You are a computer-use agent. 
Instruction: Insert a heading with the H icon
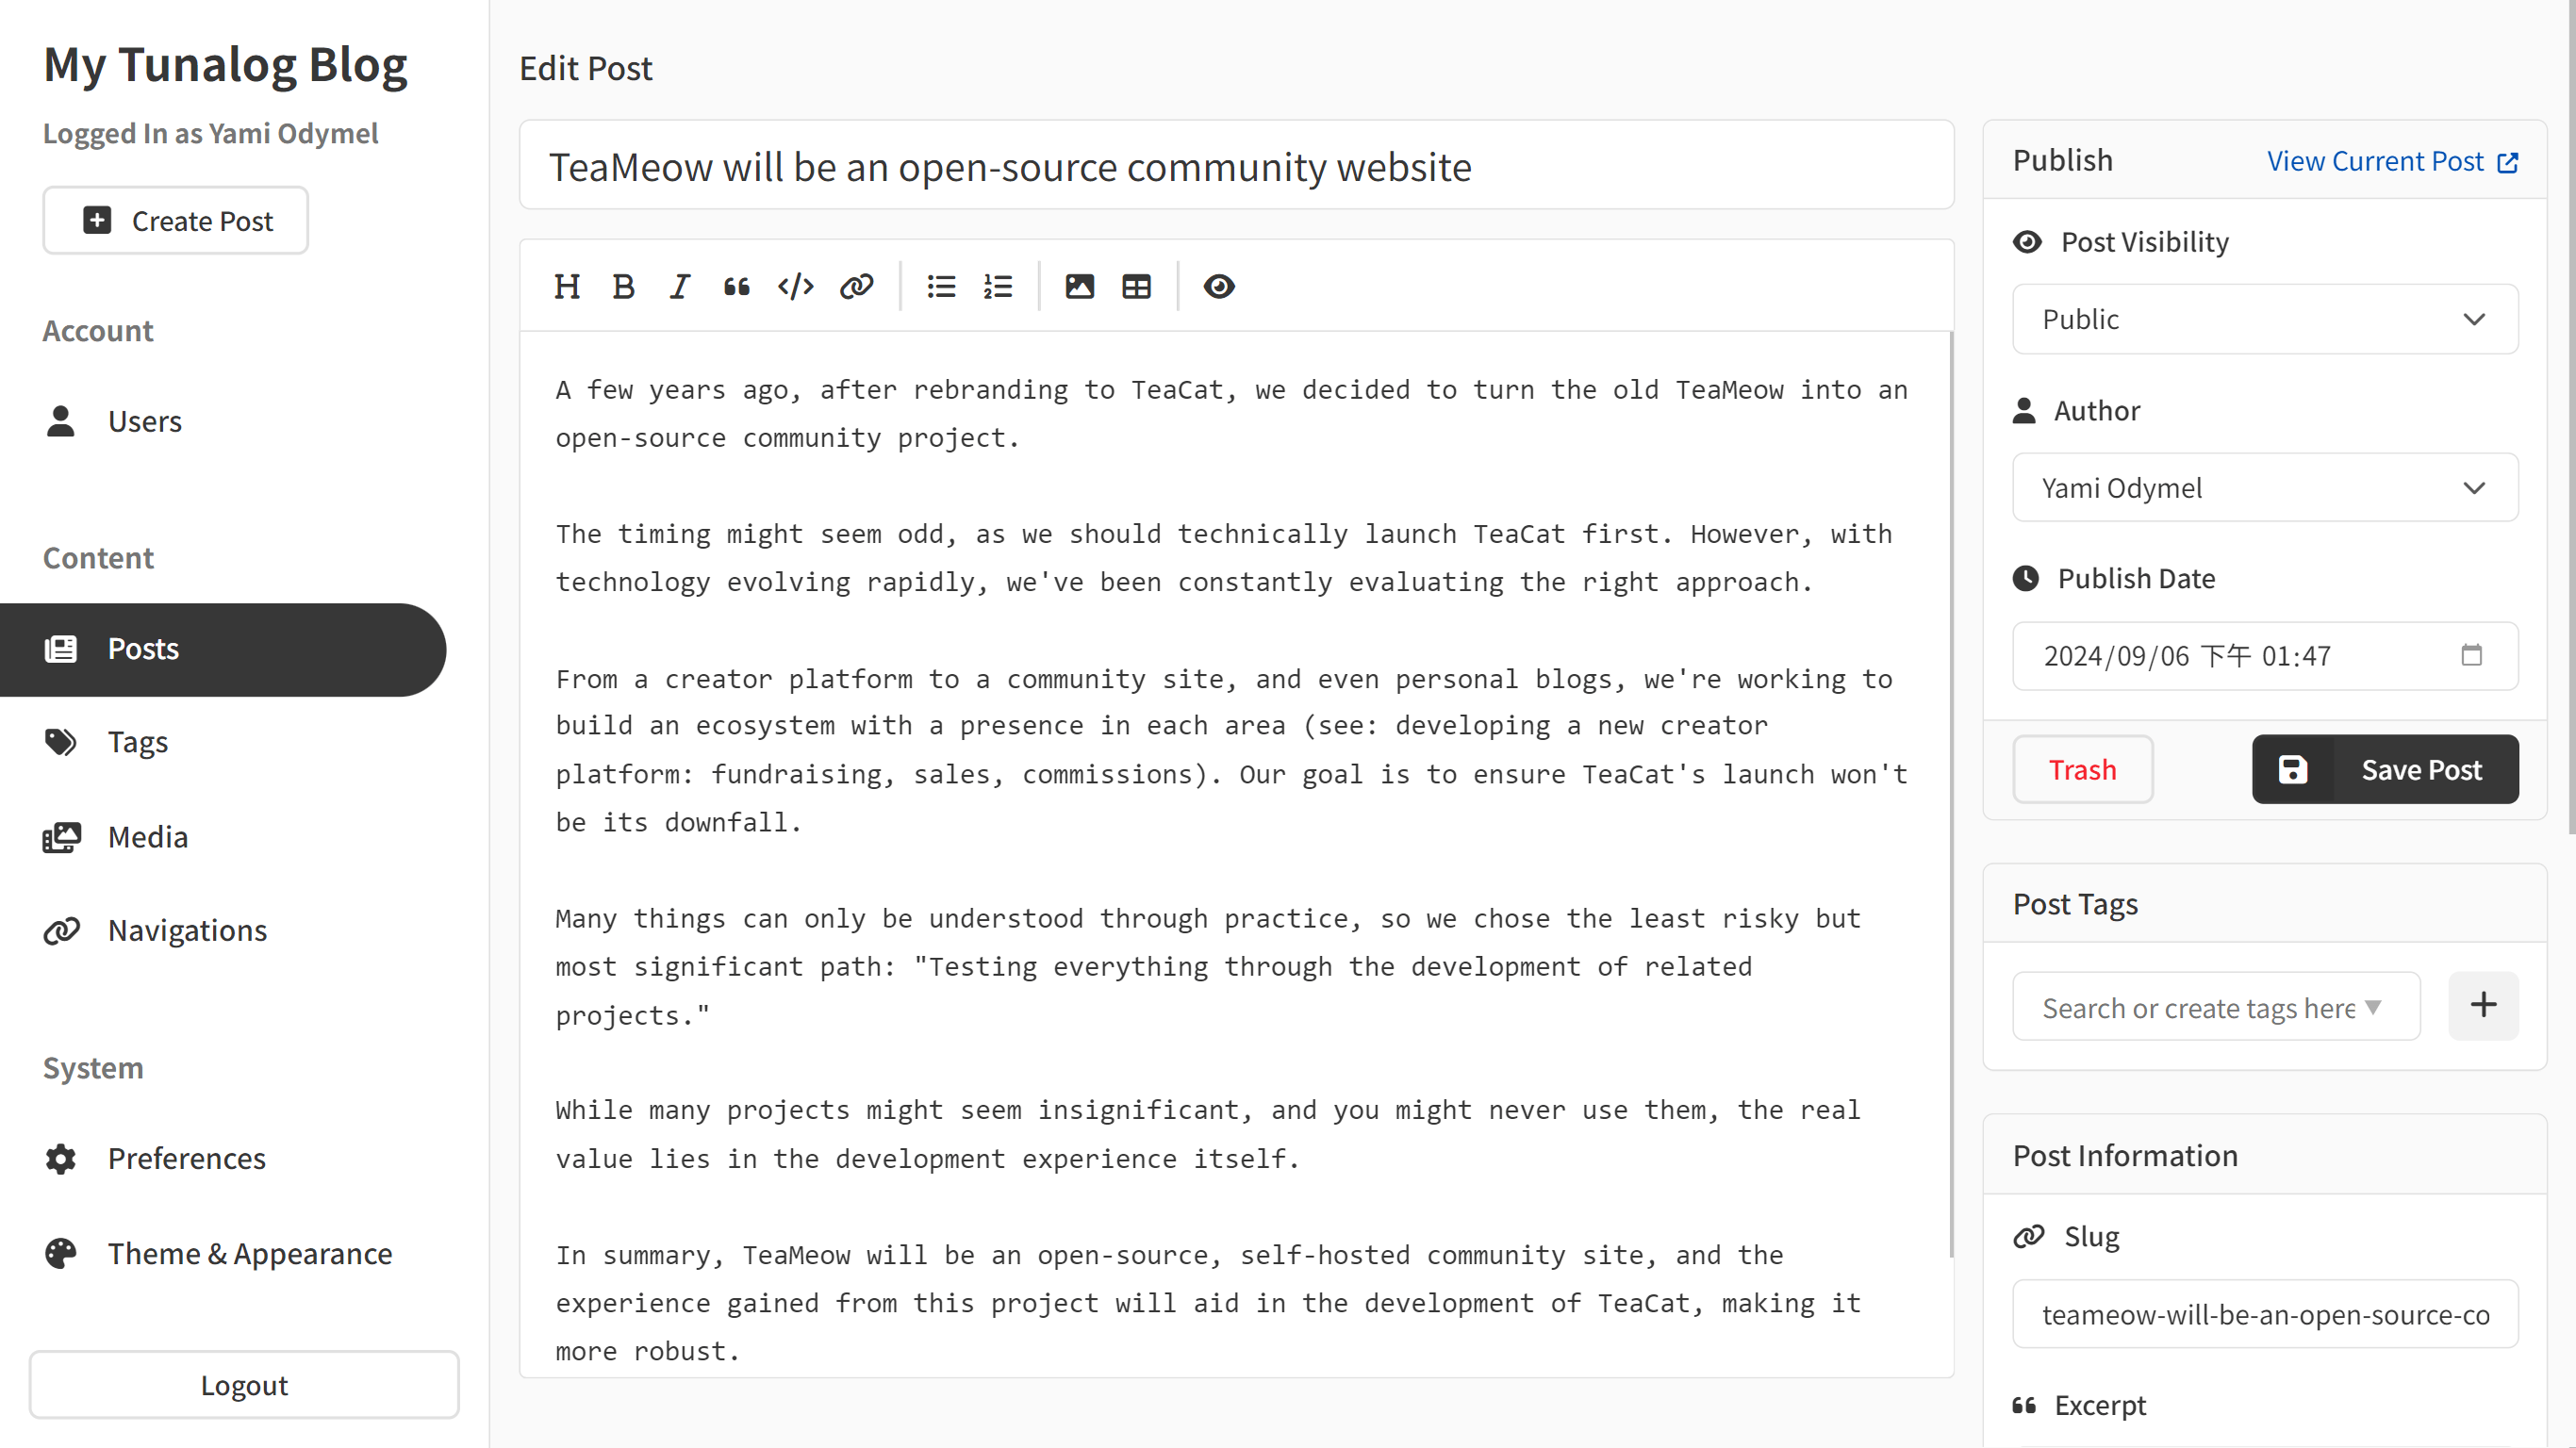click(x=567, y=287)
